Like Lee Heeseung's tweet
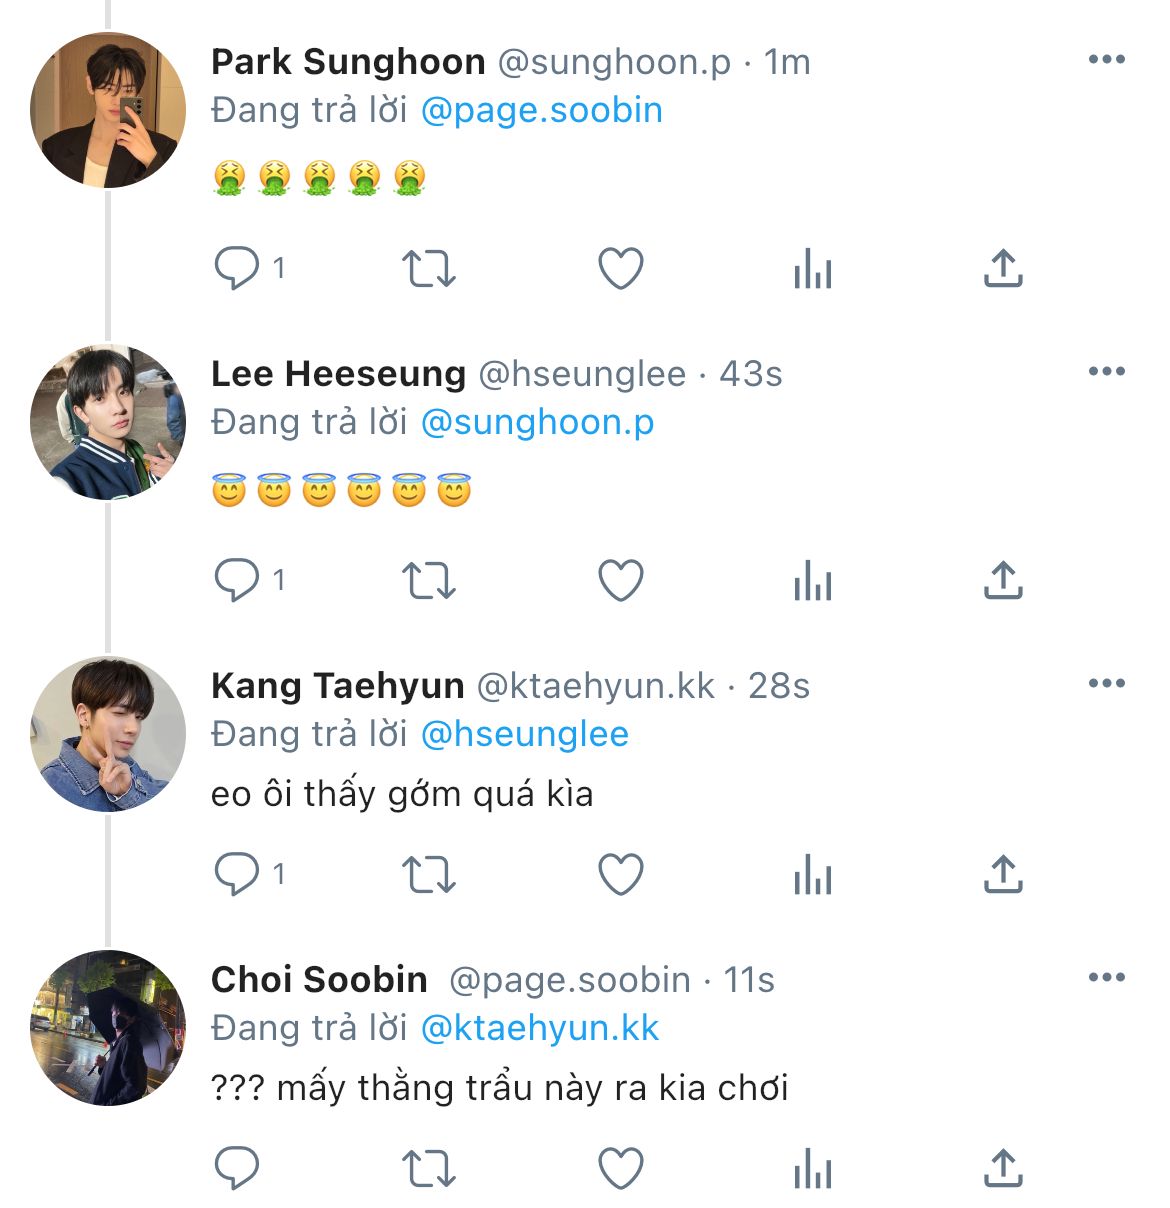The width and height of the screenshot is (1170, 1208). pyautogui.click(x=620, y=580)
